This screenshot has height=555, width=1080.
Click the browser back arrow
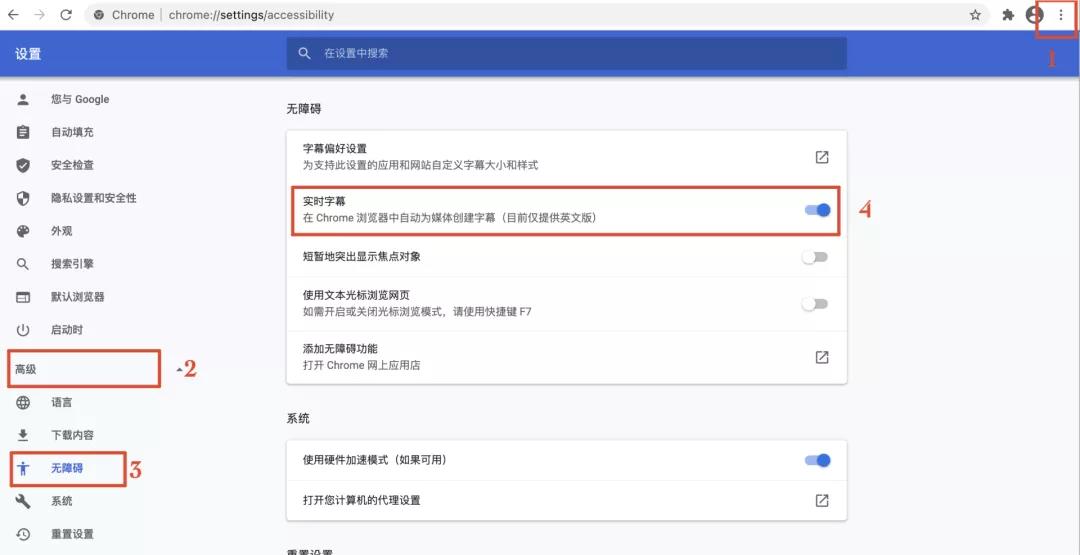(13, 14)
